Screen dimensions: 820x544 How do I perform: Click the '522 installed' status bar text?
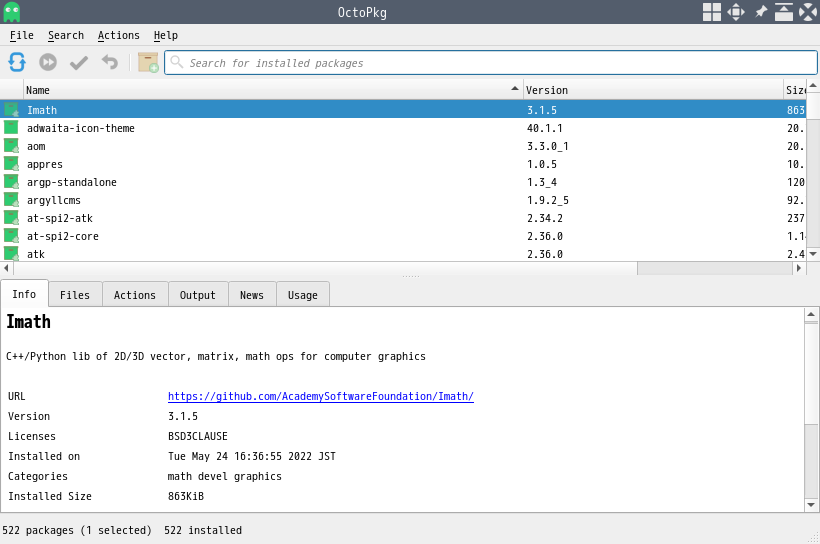(x=203, y=530)
